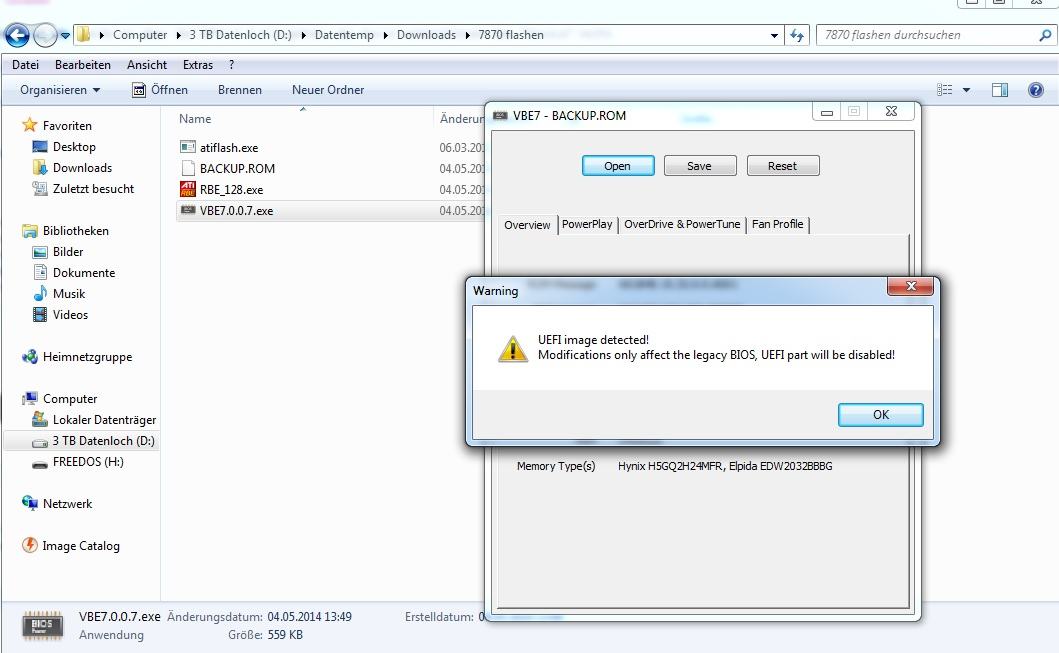Switch to the PowerPlay tab
This screenshot has height=653, width=1059.
(x=587, y=224)
